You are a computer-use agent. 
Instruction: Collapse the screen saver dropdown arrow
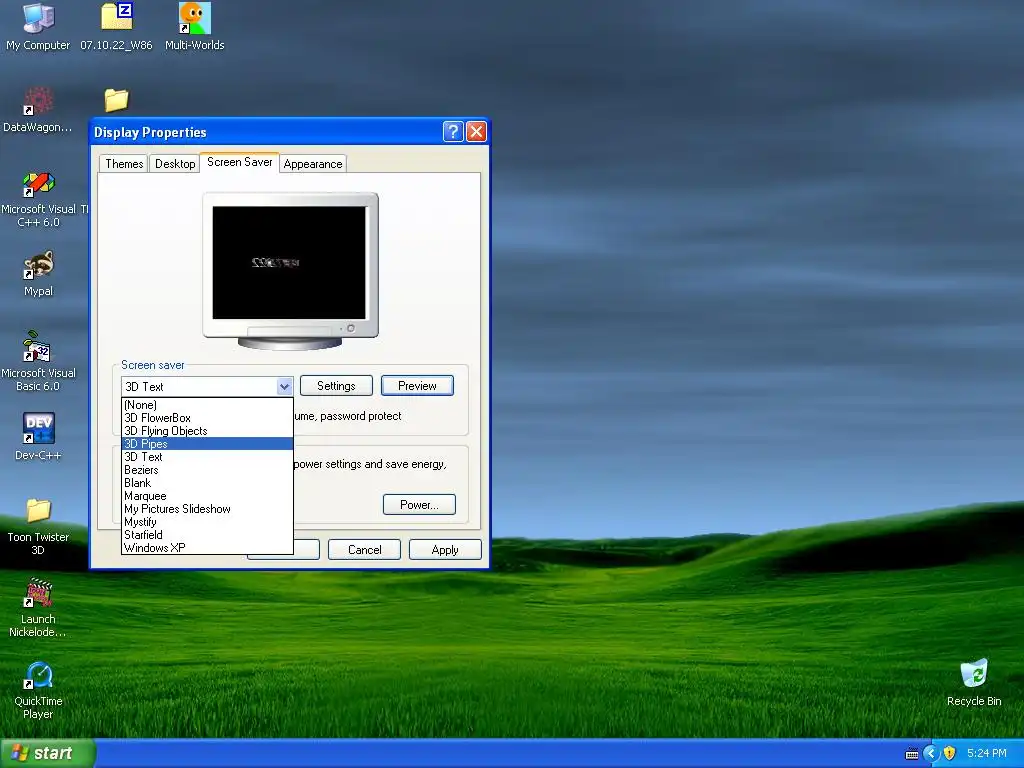coord(284,386)
